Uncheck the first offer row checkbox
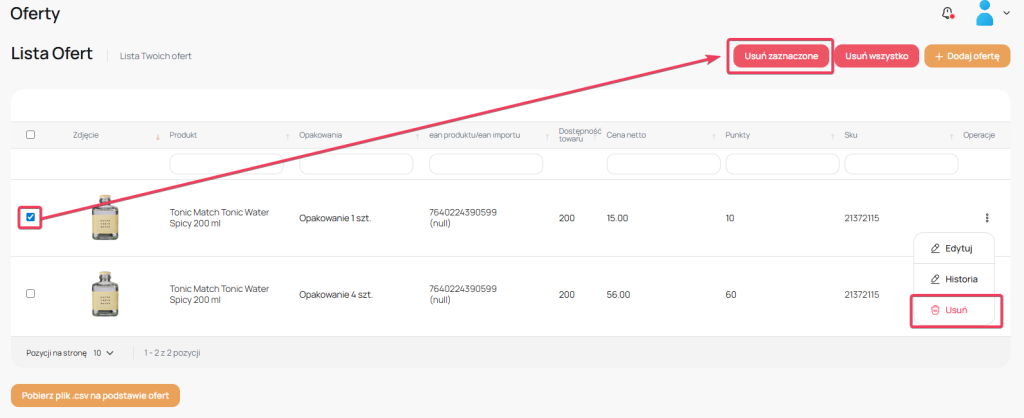This screenshot has height=418, width=1024. (30, 217)
